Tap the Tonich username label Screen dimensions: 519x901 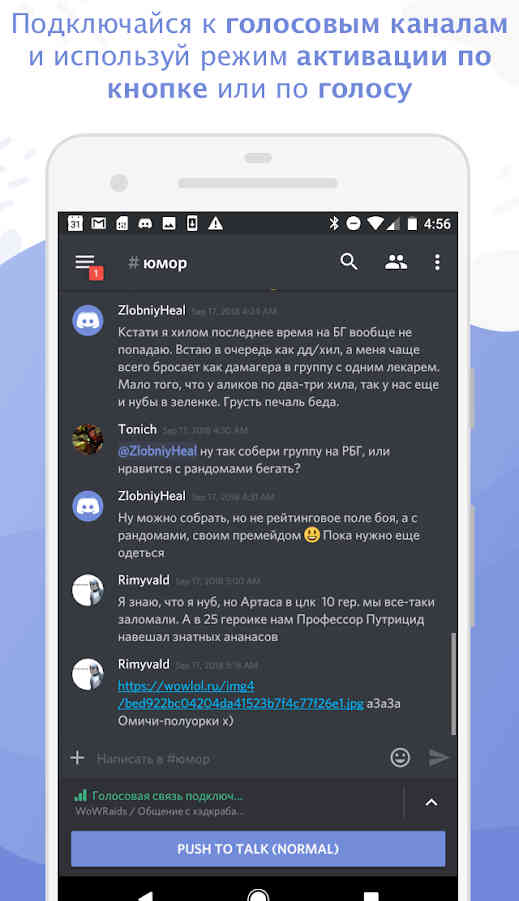137,429
